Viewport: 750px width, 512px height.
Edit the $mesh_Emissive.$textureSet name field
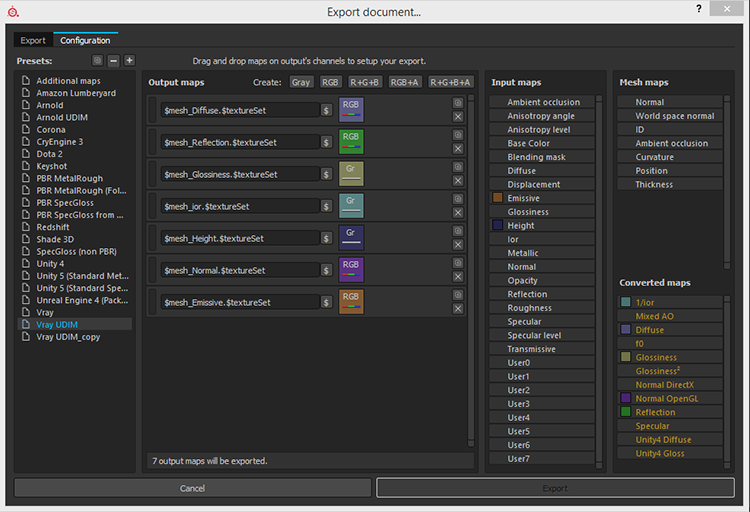tap(240, 303)
